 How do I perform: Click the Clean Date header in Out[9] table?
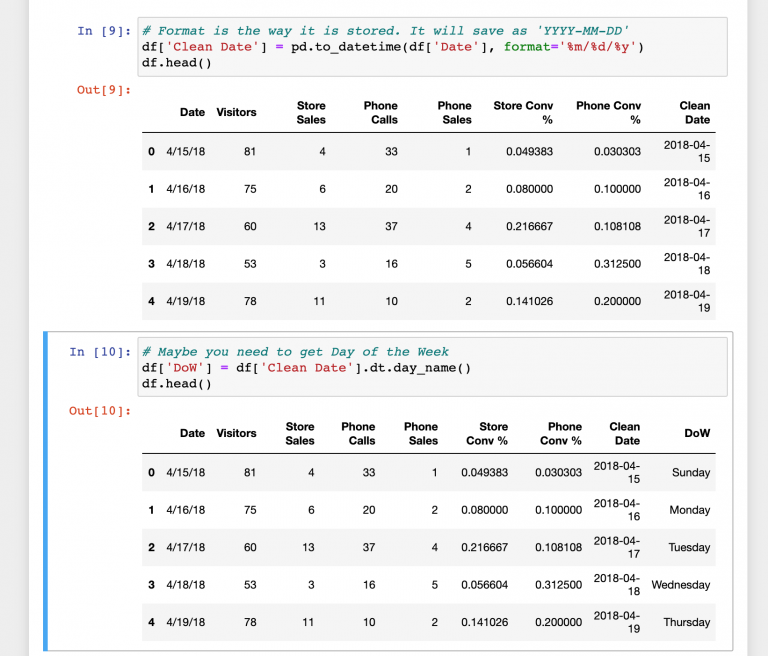point(694,112)
